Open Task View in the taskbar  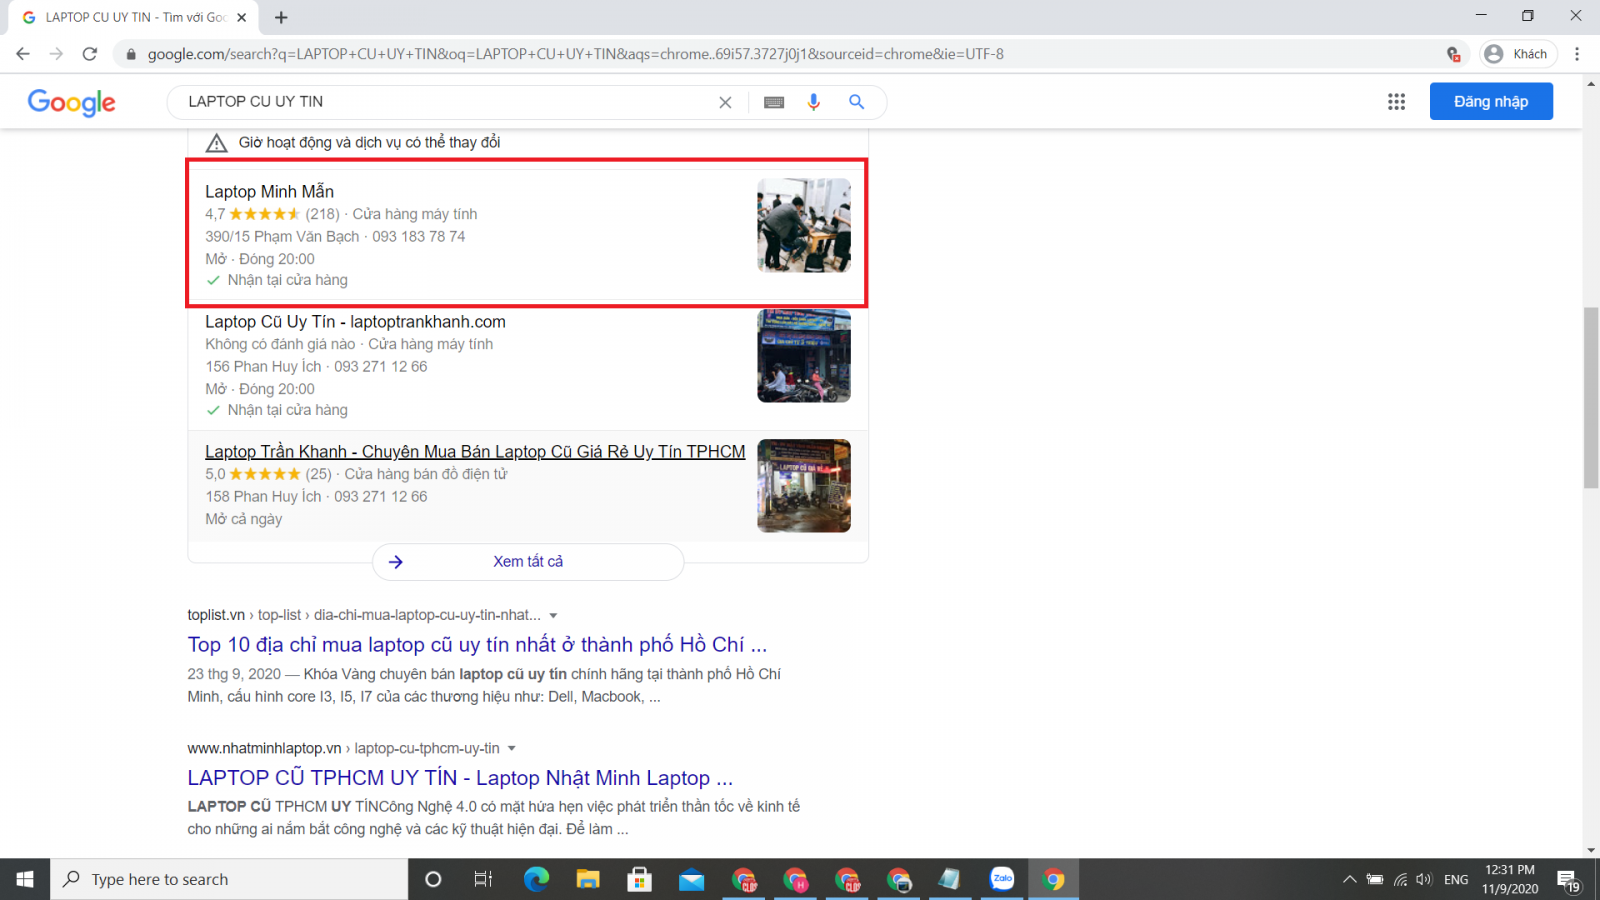pos(483,879)
